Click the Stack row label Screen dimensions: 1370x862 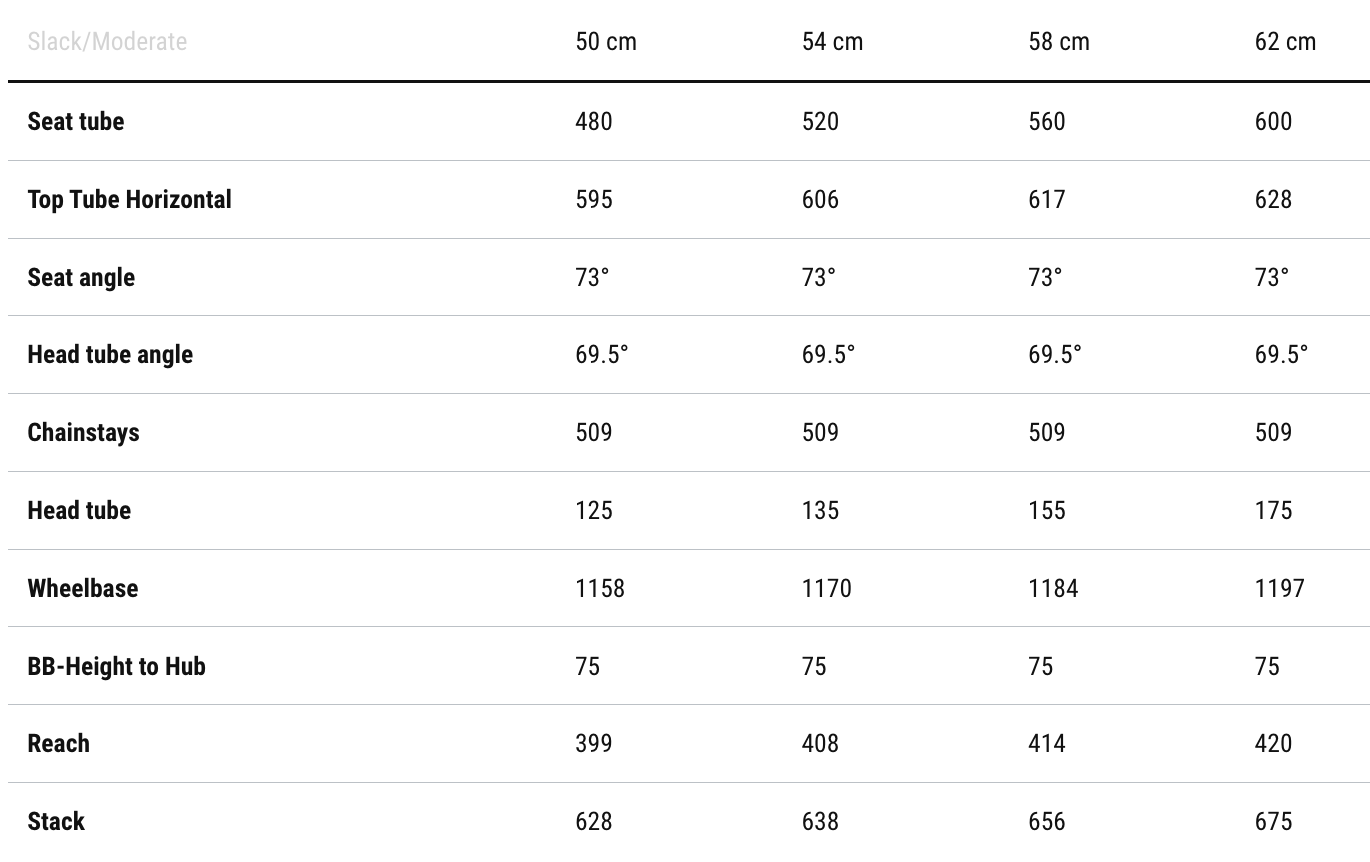56,821
